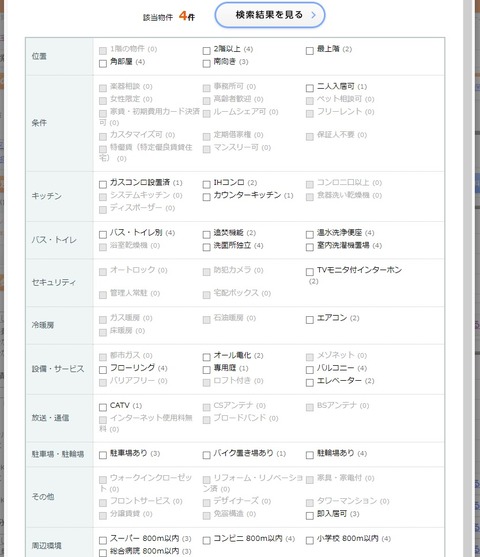Click the バス・トイレ category label

click(54, 240)
